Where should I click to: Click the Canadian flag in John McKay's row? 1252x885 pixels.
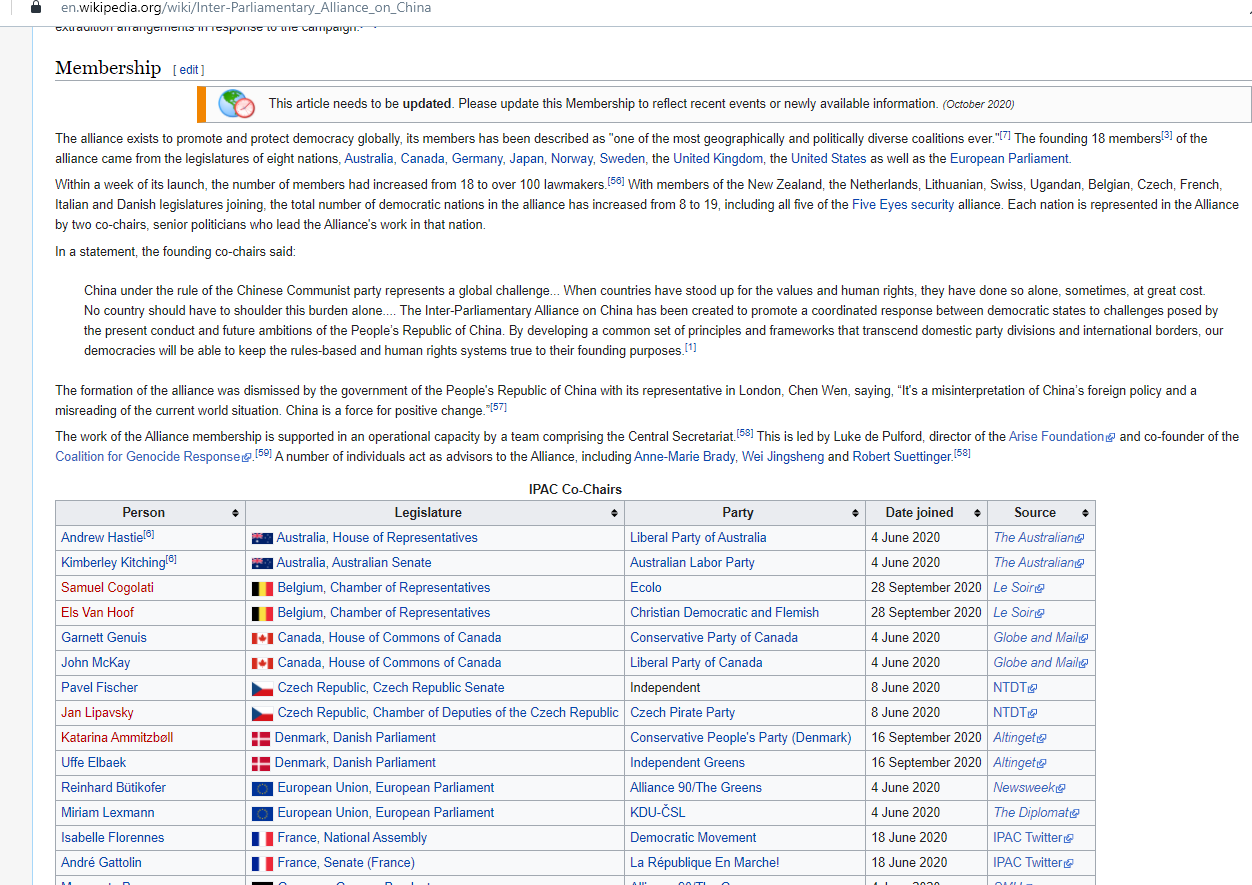262,663
